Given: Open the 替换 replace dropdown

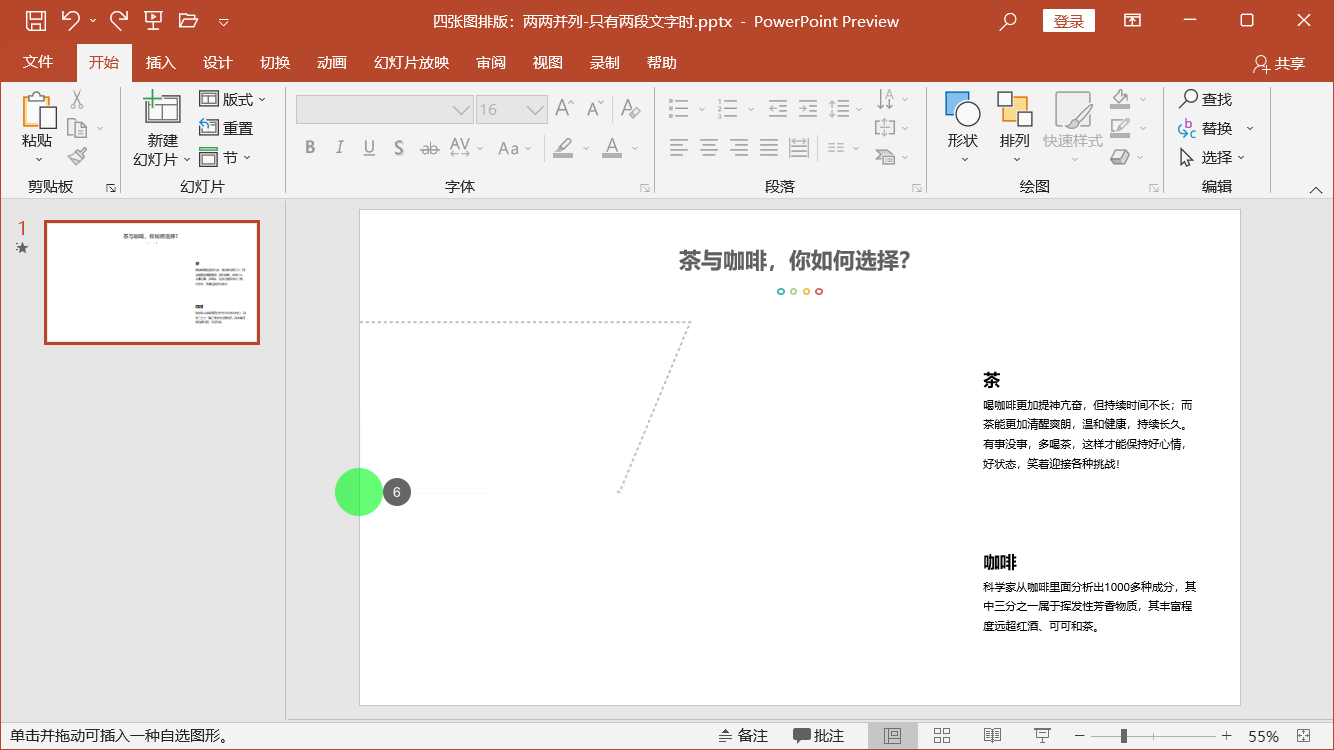Looking at the screenshot, I should (x=1250, y=129).
